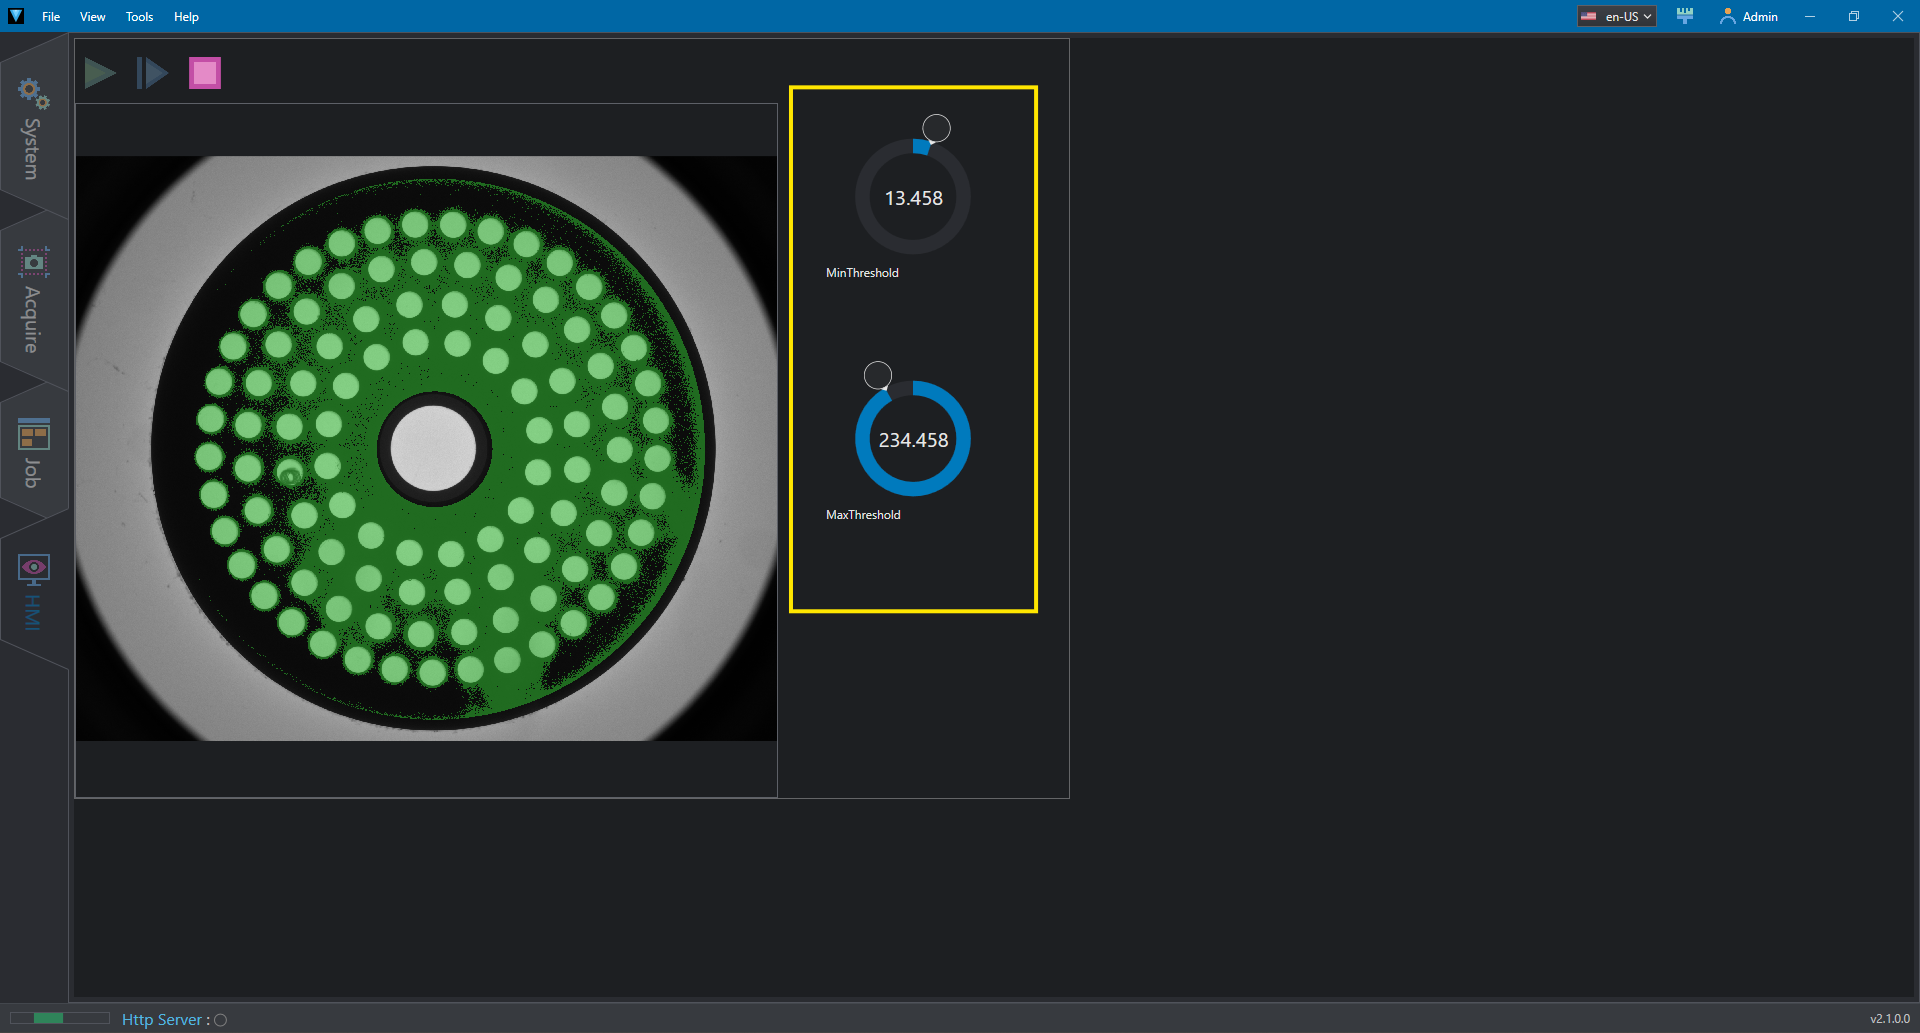Open the Help menu

click(x=186, y=17)
